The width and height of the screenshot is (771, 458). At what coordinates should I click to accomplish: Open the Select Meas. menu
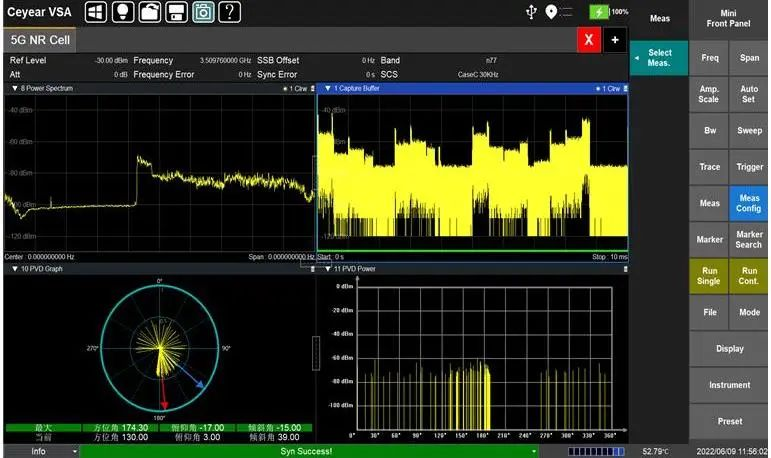coord(659,57)
